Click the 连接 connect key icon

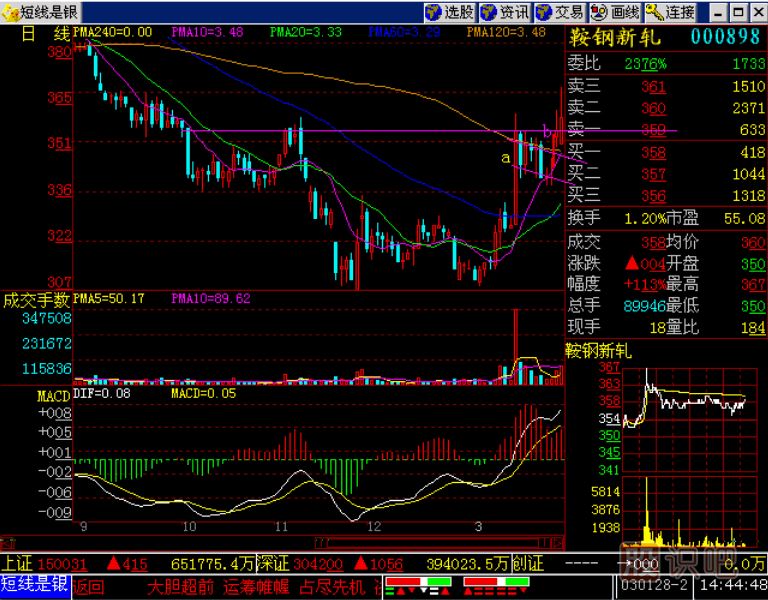670,12
